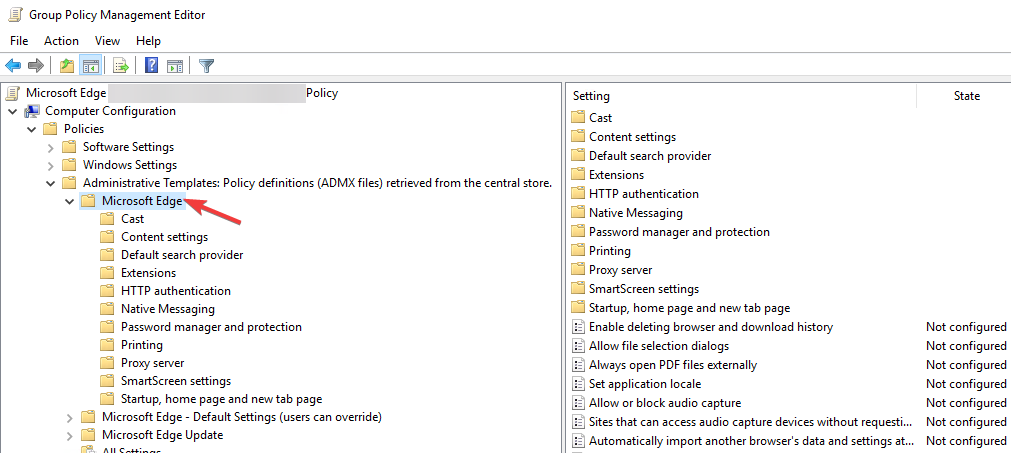Toggle Show/Hide Console Tree toolbar button
Screen dimensions: 1011x453
click(x=90, y=66)
